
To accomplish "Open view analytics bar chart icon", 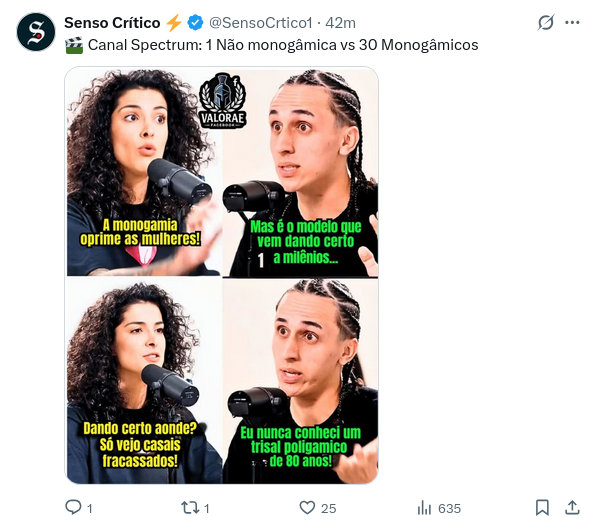I will 424,508.
